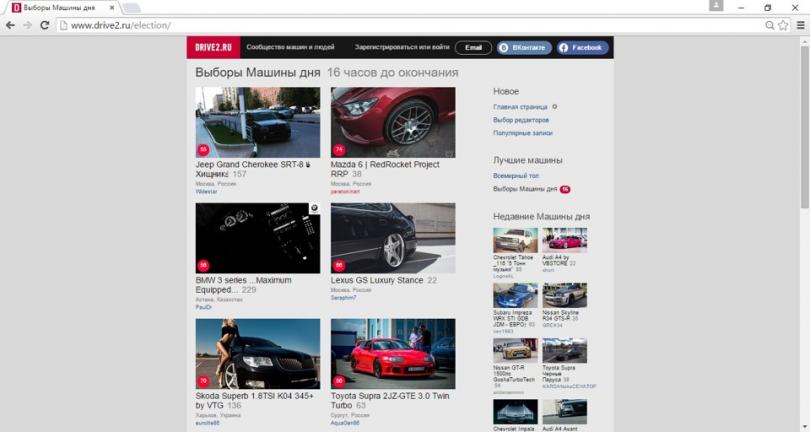Image resolution: width=810 pixels, height=432 pixels.
Task: Click the red vote badge on Jeep photo
Action: [x=204, y=150]
